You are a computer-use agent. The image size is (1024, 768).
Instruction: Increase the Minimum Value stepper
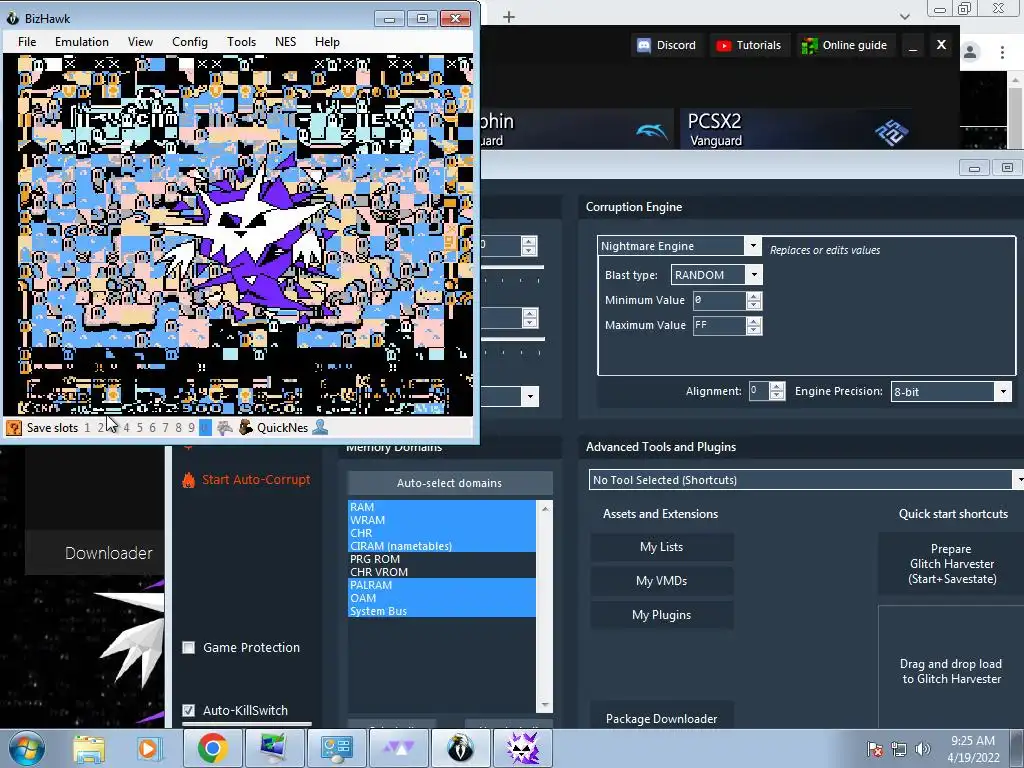pyautogui.click(x=754, y=296)
